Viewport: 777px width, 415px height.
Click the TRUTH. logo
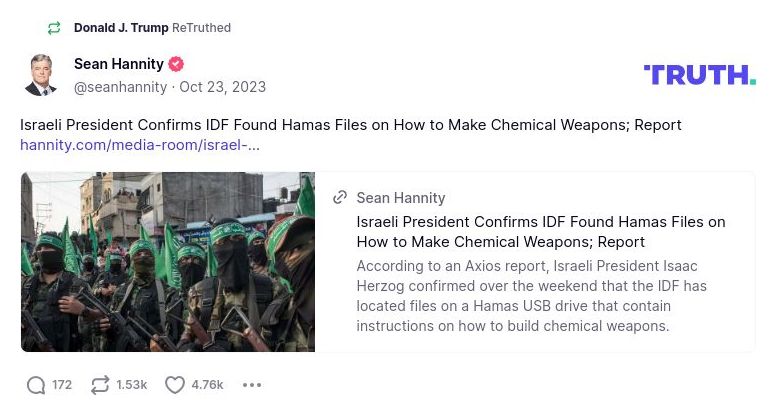[699, 74]
